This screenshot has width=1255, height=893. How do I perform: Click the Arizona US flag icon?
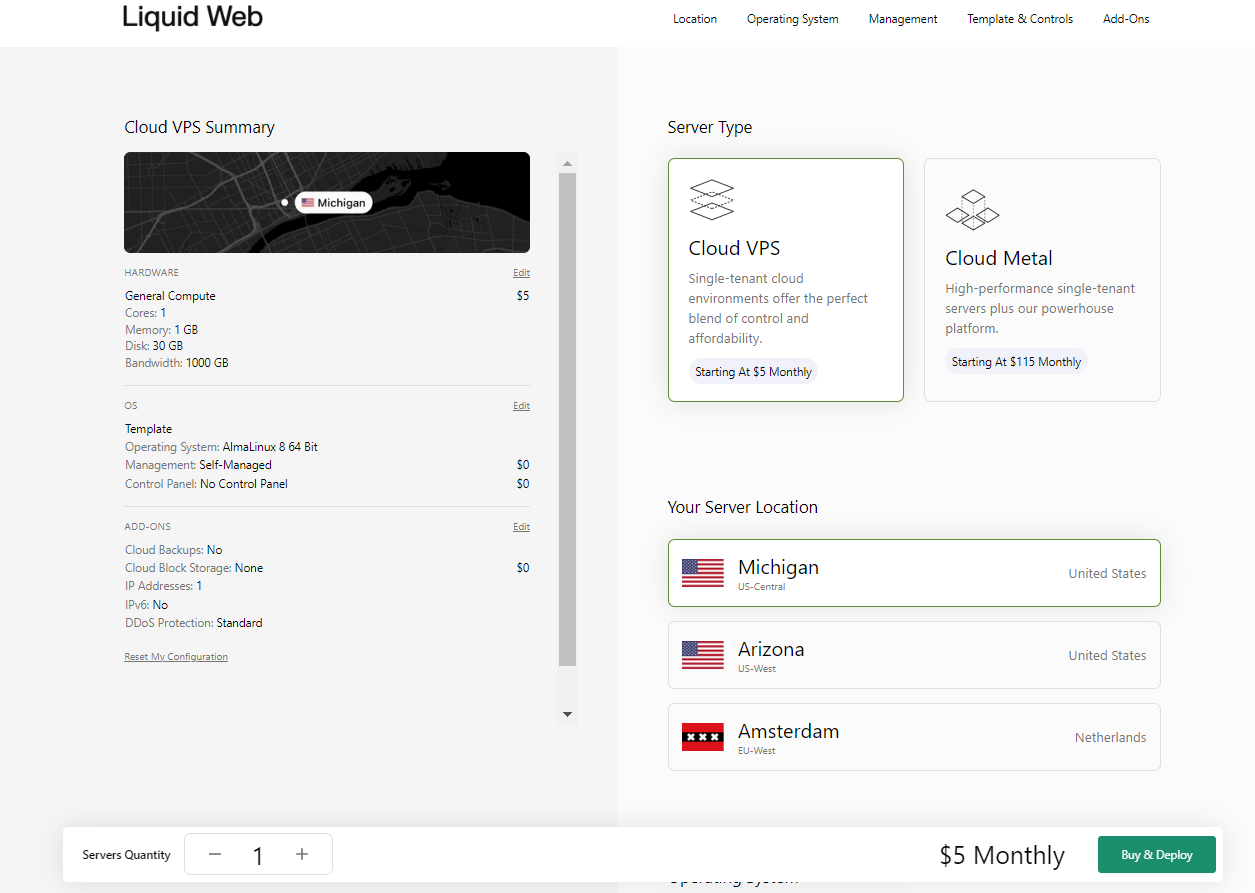coord(702,655)
